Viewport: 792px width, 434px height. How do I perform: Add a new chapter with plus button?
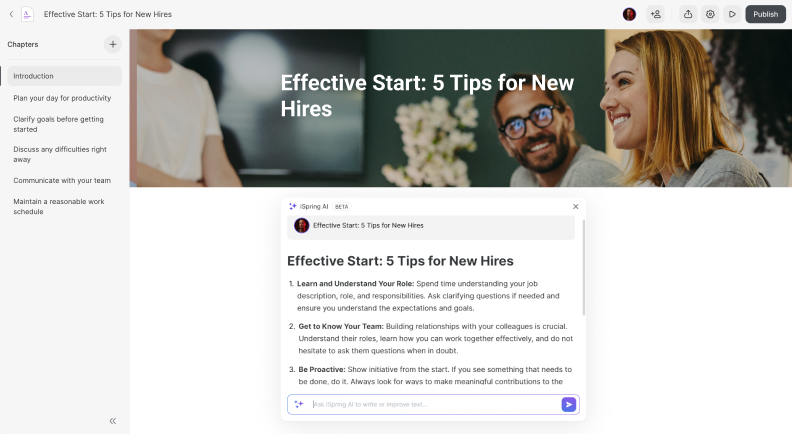113,44
